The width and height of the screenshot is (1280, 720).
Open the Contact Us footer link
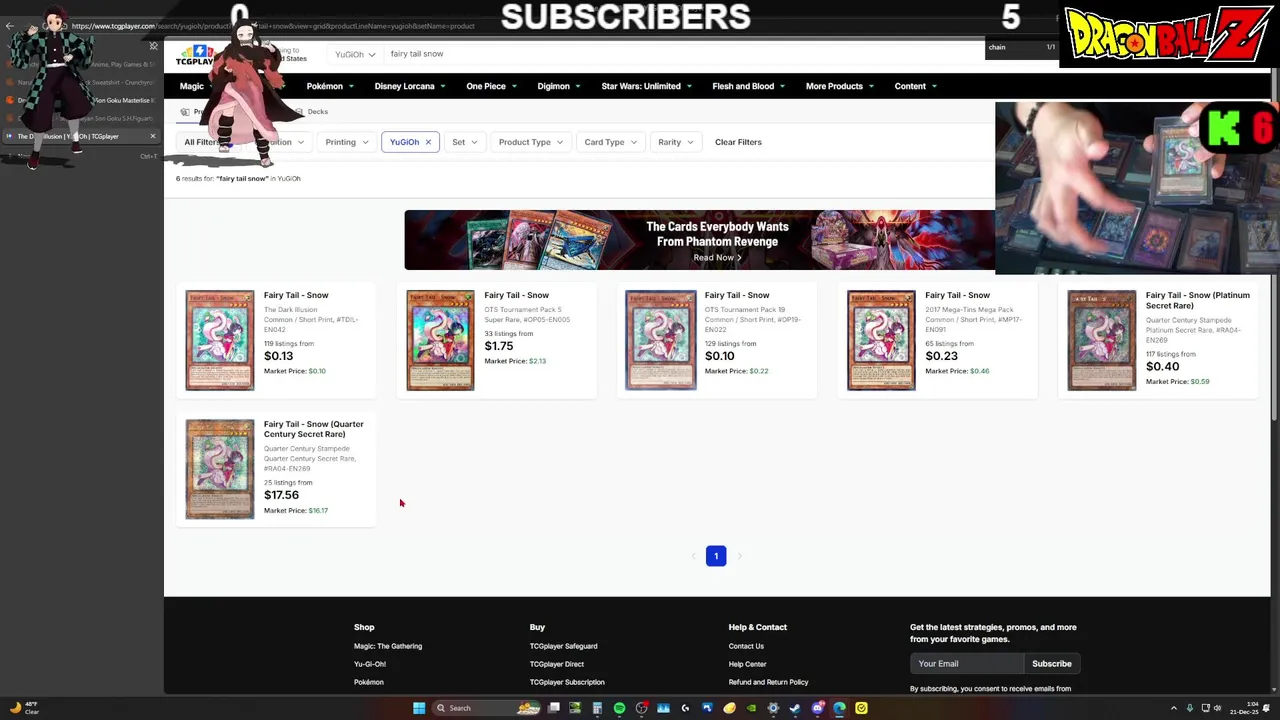746,646
